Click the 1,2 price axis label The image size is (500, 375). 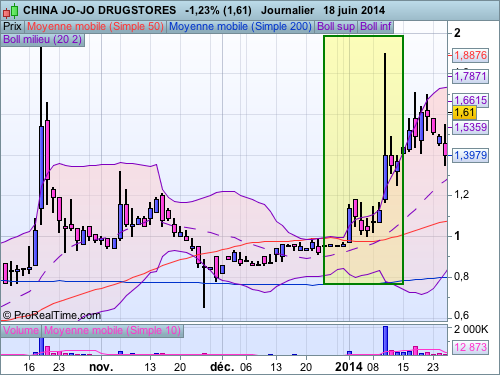coord(462,194)
